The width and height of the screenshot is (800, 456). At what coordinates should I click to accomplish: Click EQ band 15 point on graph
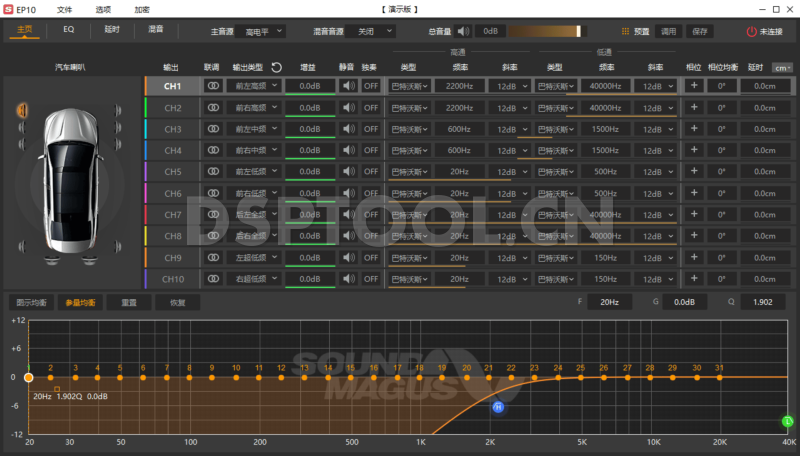pyautogui.click(x=351, y=377)
